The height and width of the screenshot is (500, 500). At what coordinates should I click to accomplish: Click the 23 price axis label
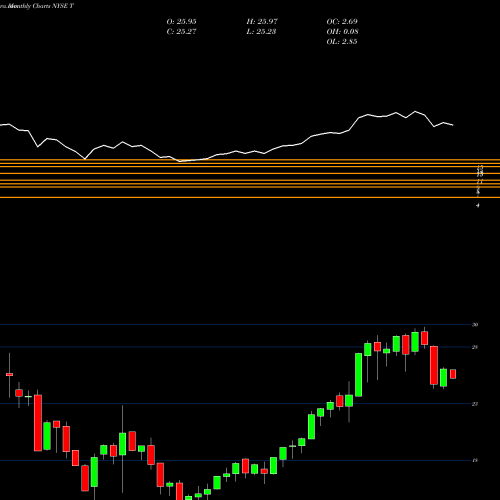coord(475,404)
